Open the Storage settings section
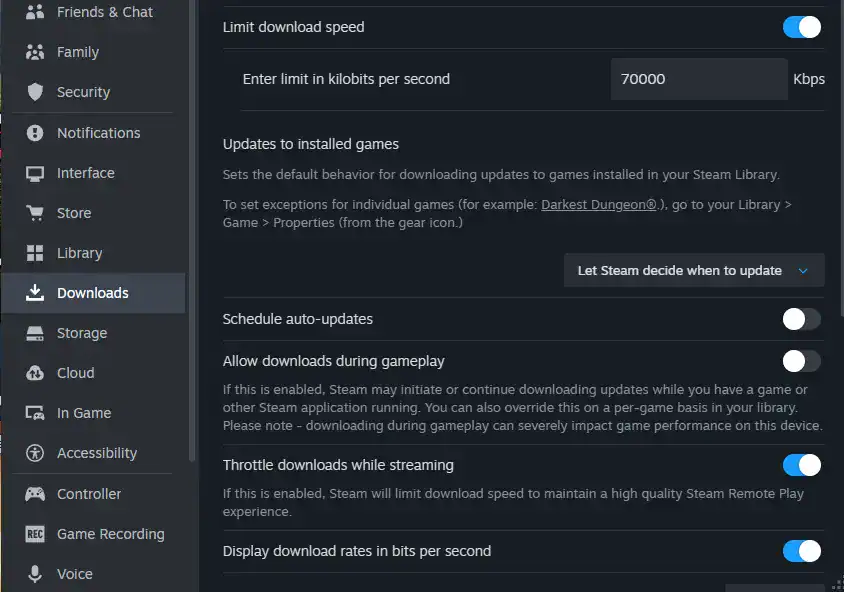844x592 pixels. pyautogui.click(x=82, y=333)
